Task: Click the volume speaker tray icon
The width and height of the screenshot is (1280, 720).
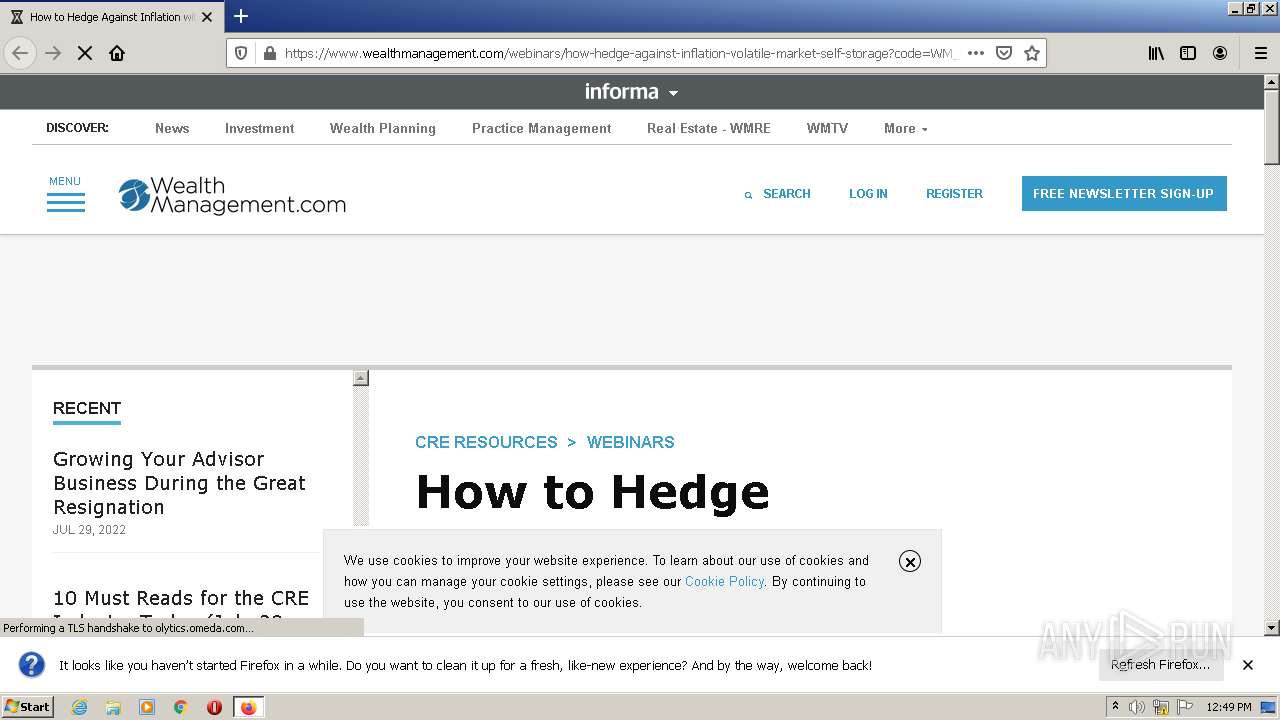Action: pyautogui.click(x=1137, y=707)
